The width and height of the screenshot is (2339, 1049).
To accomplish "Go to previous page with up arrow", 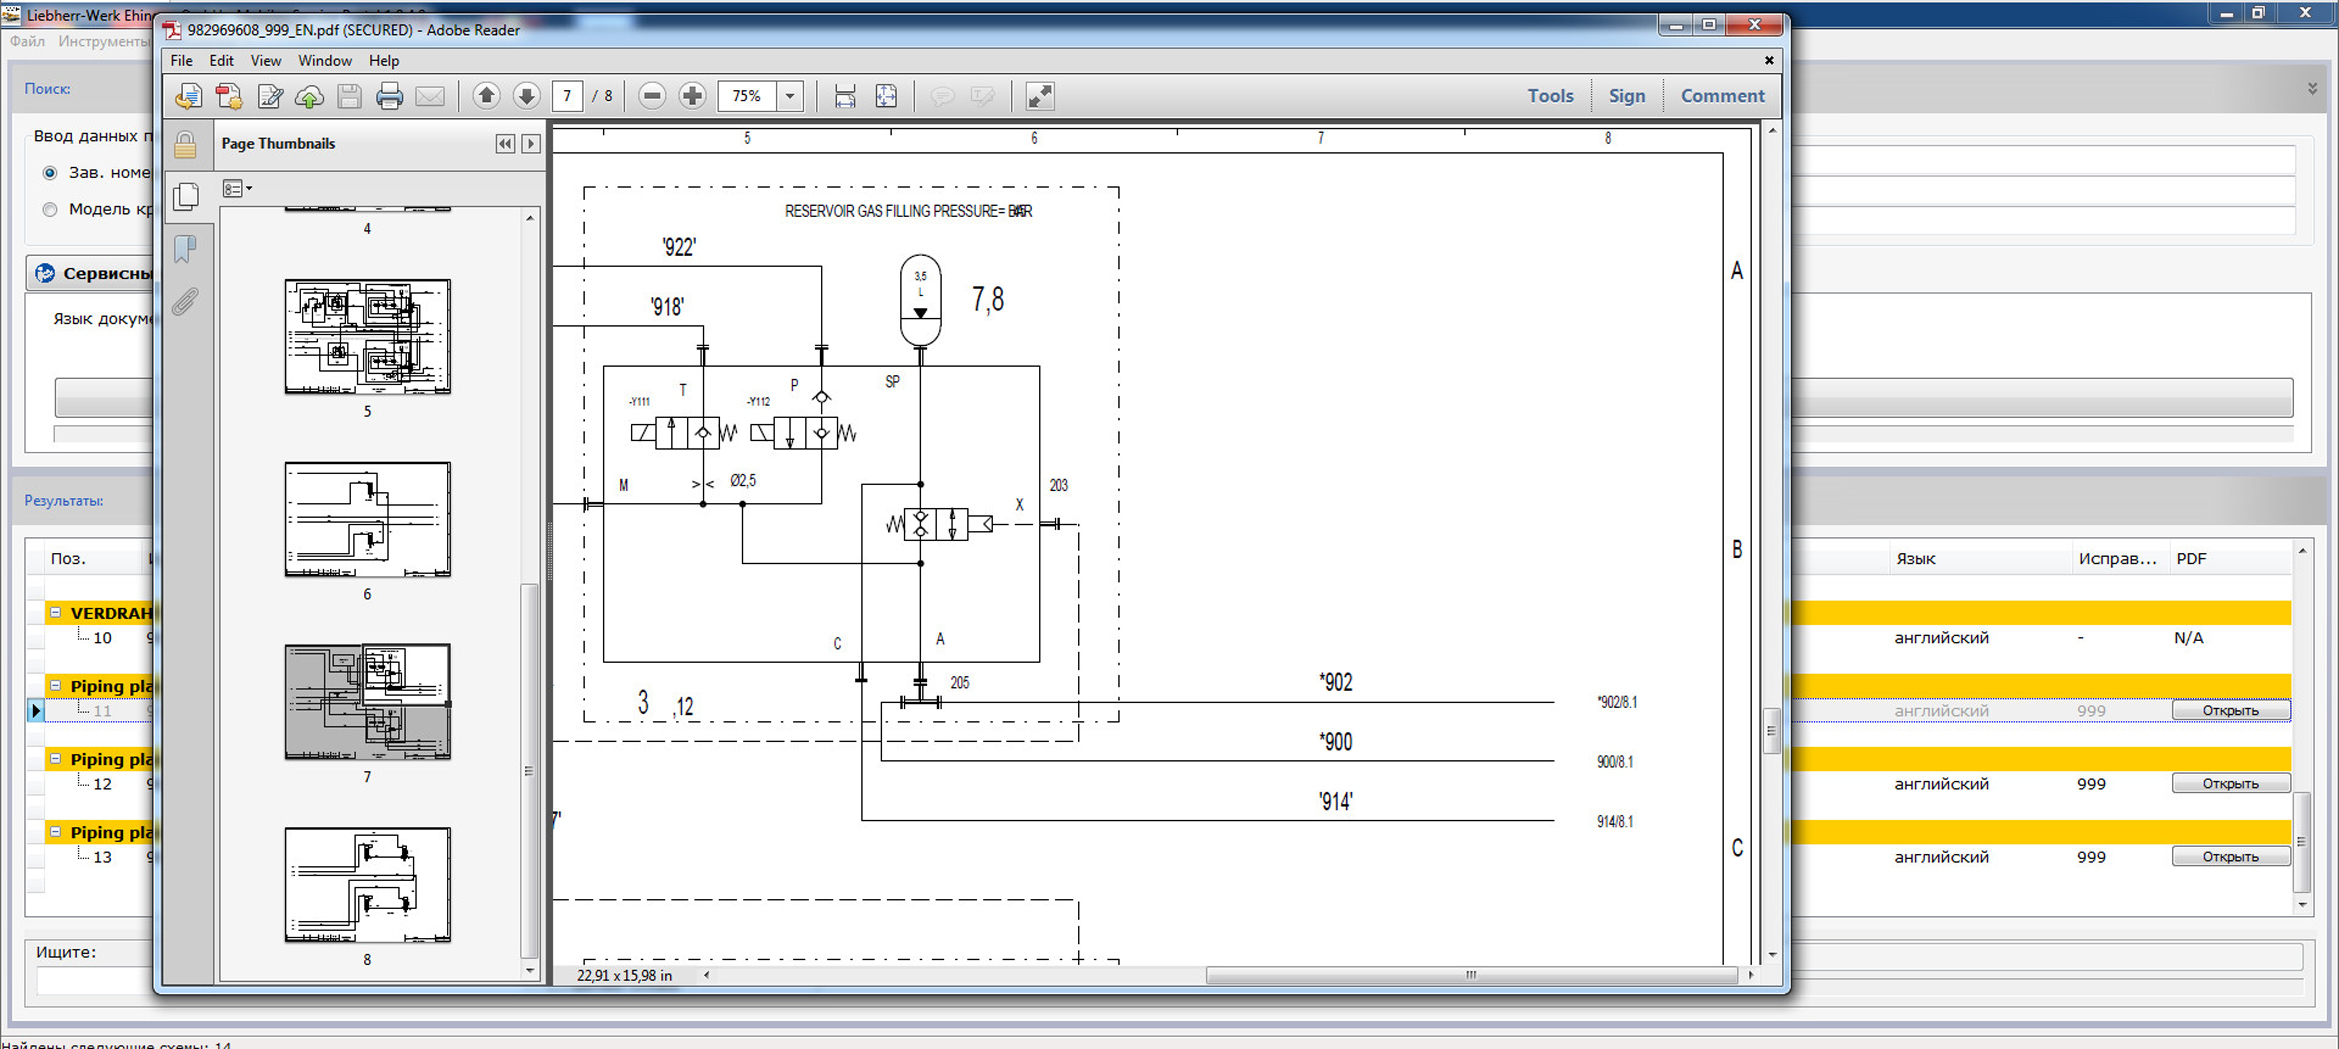I will click(x=486, y=96).
